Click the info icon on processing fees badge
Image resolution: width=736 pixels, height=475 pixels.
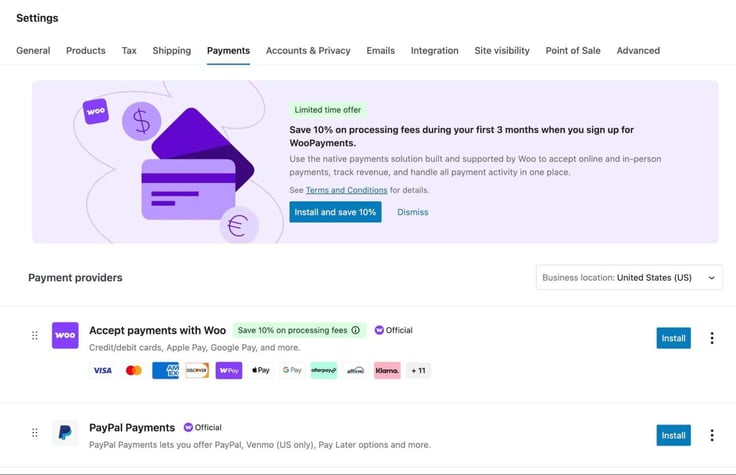356,330
